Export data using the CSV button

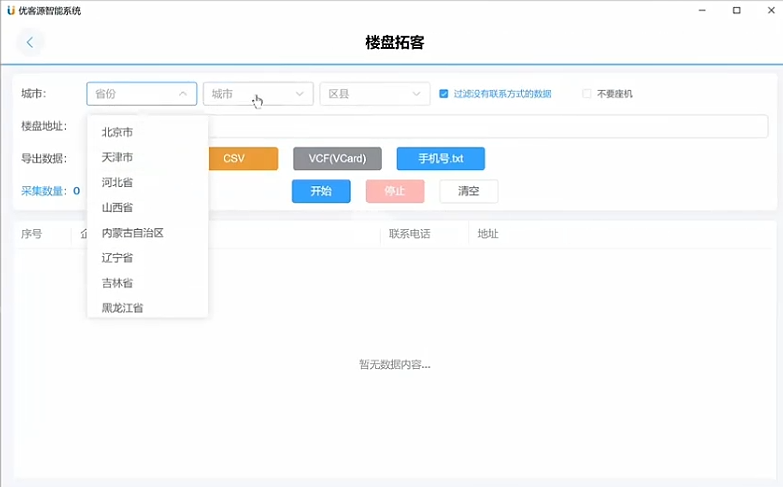234,159
